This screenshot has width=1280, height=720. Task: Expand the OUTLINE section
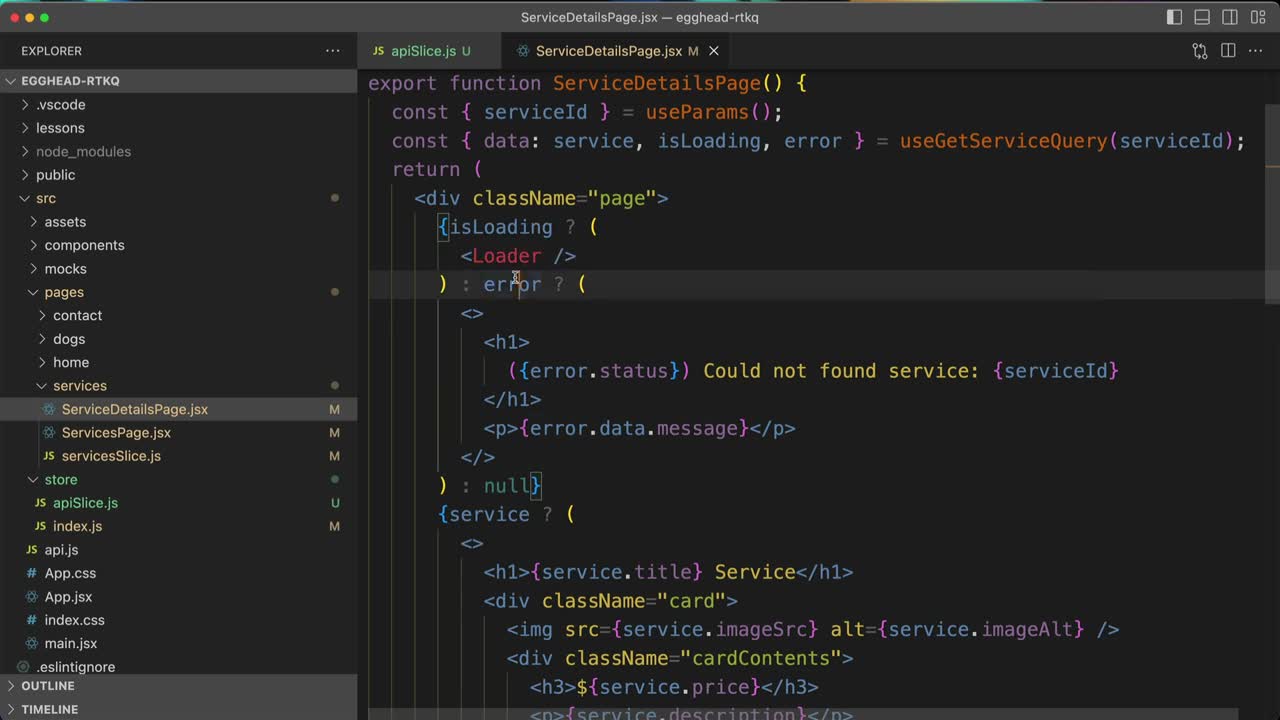[48, 686]
